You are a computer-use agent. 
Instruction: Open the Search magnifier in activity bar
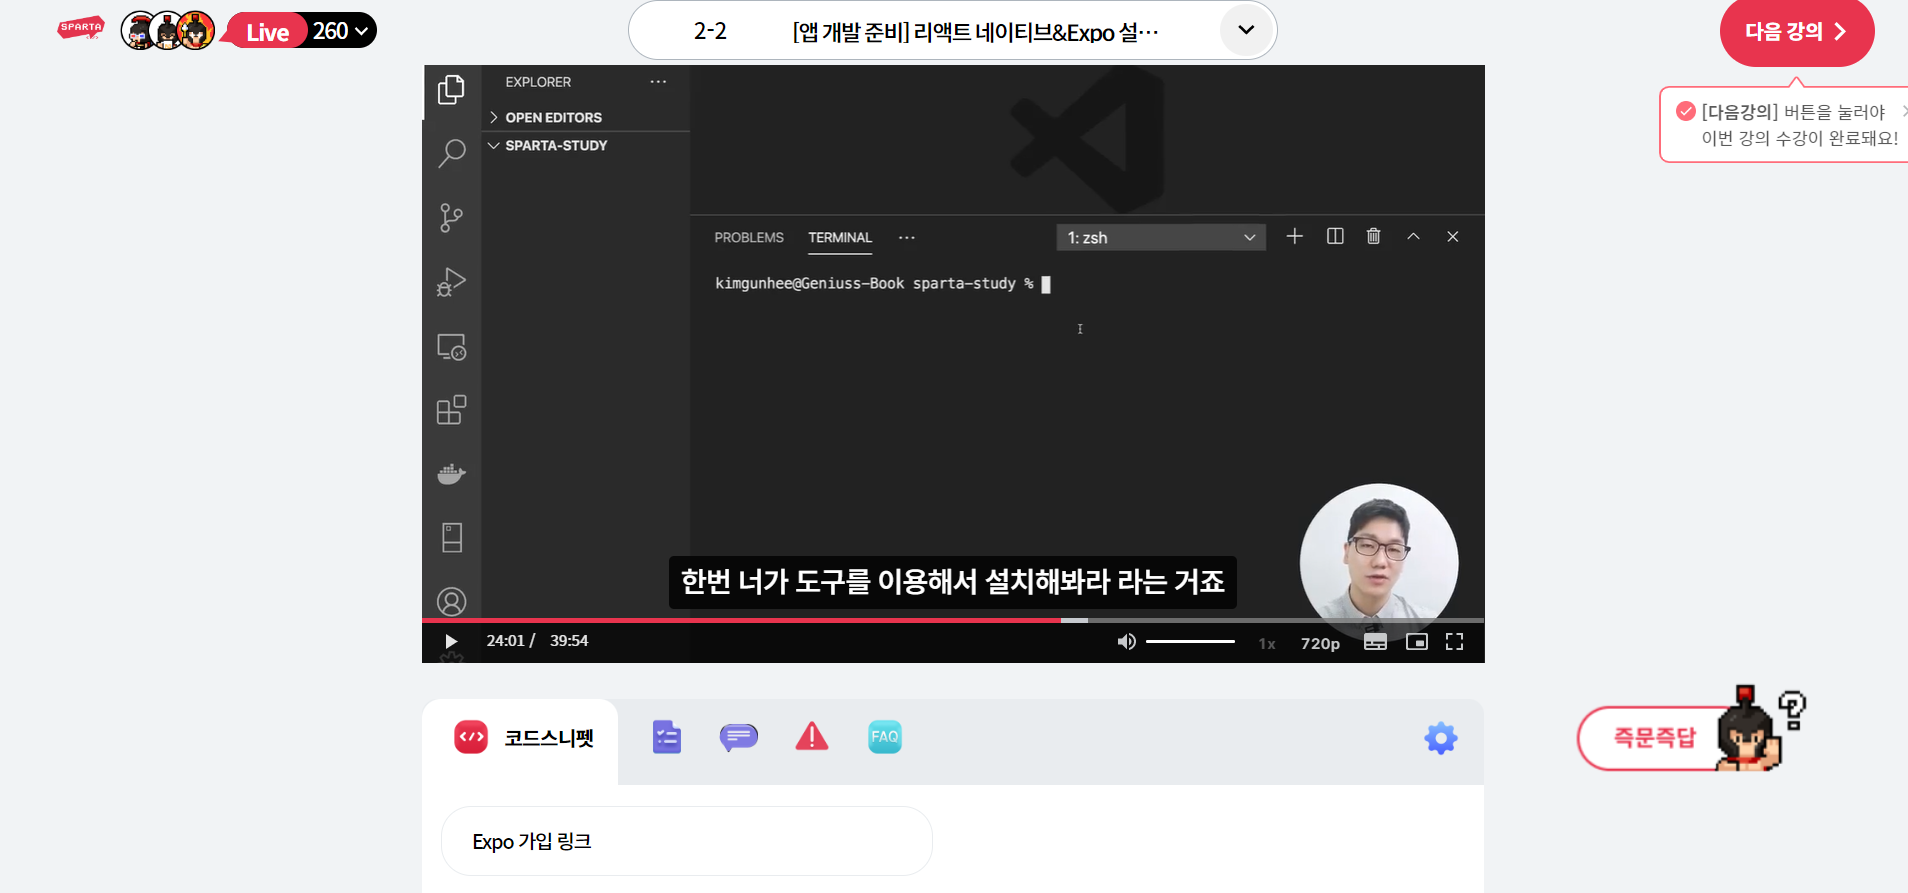pos(451,153)
